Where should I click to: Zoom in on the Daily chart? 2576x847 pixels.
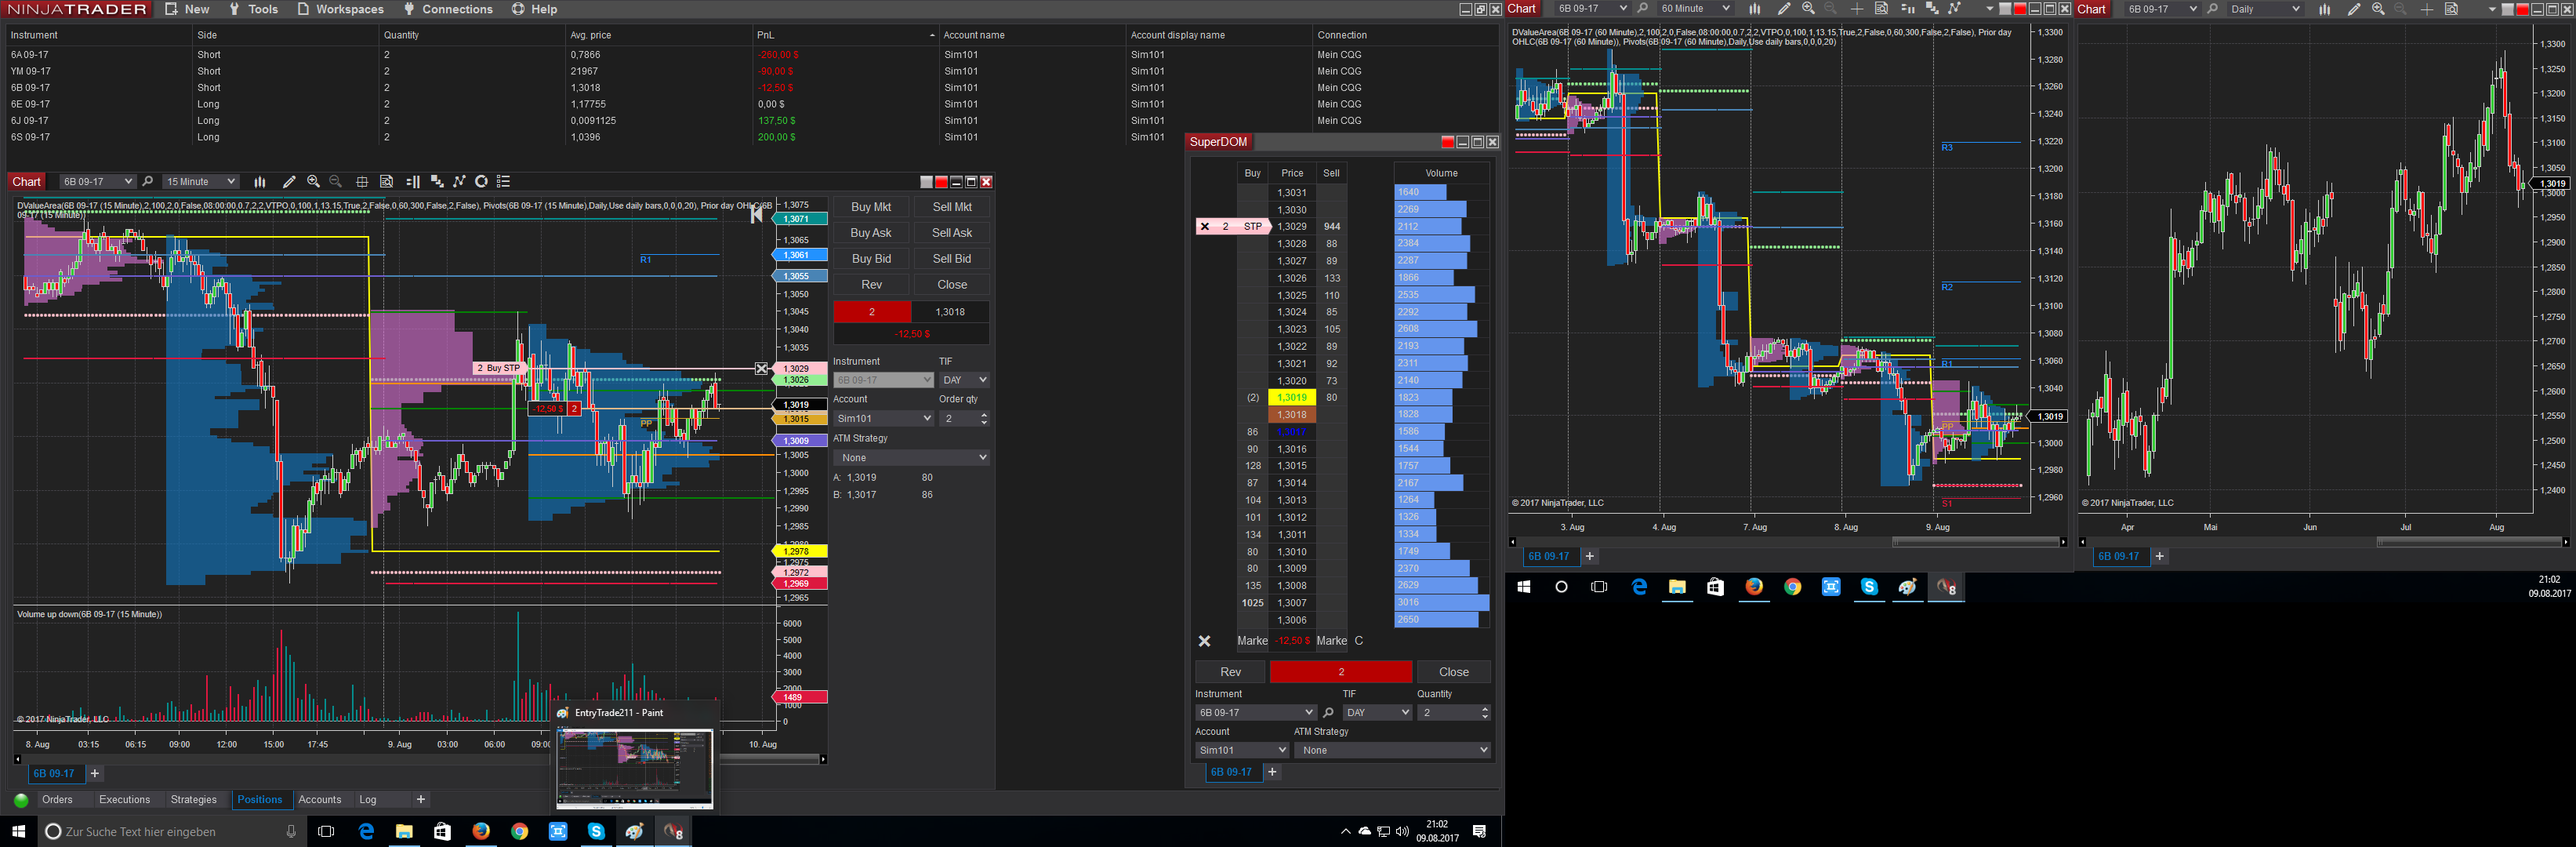pos(2378,9)
